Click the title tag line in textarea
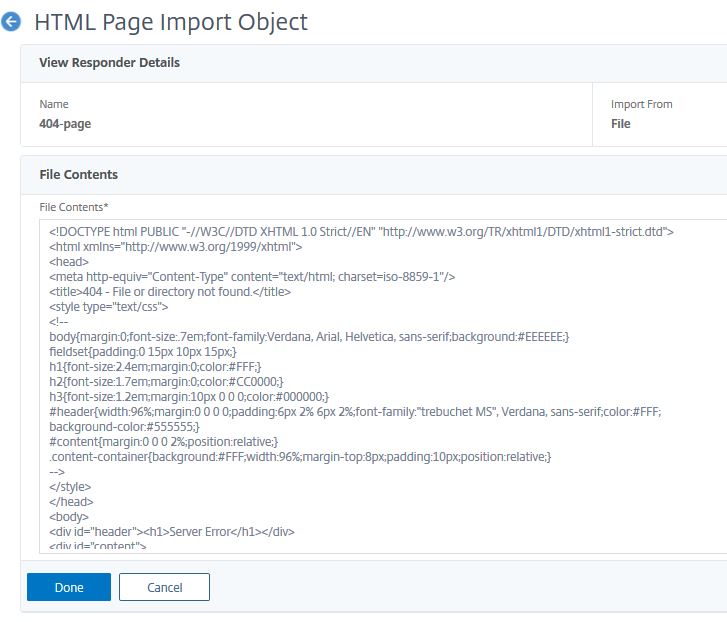 (170, 292)
